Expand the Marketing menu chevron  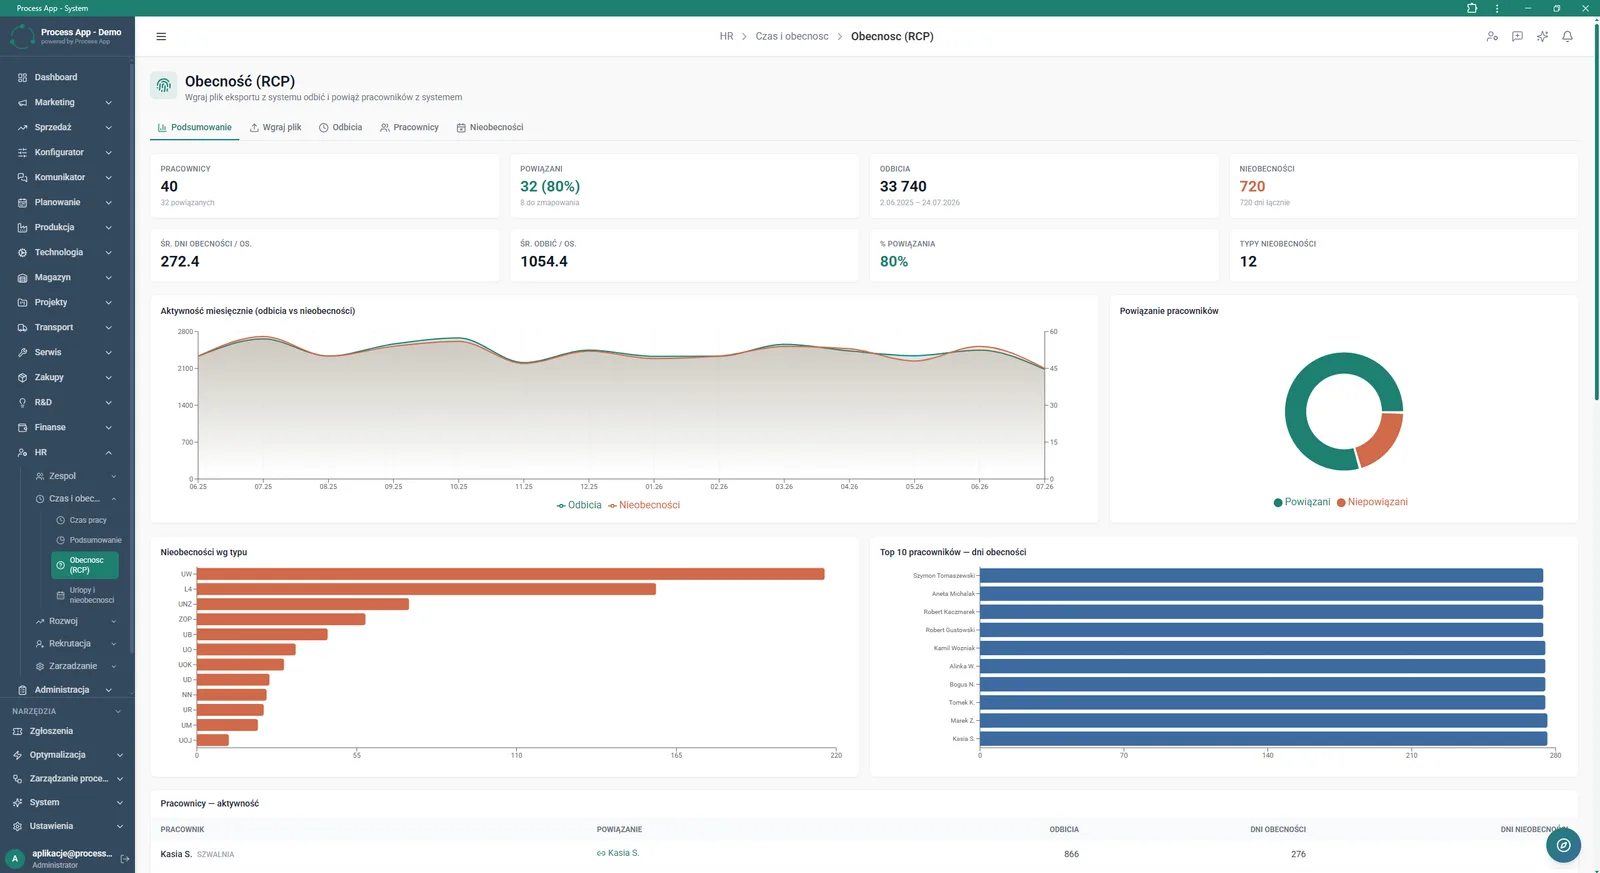(108, 103)
